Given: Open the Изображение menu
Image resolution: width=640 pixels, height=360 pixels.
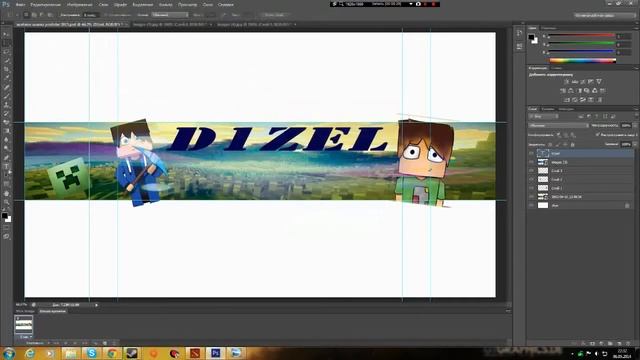Looking at the screenshot, I should click(79, 4).
